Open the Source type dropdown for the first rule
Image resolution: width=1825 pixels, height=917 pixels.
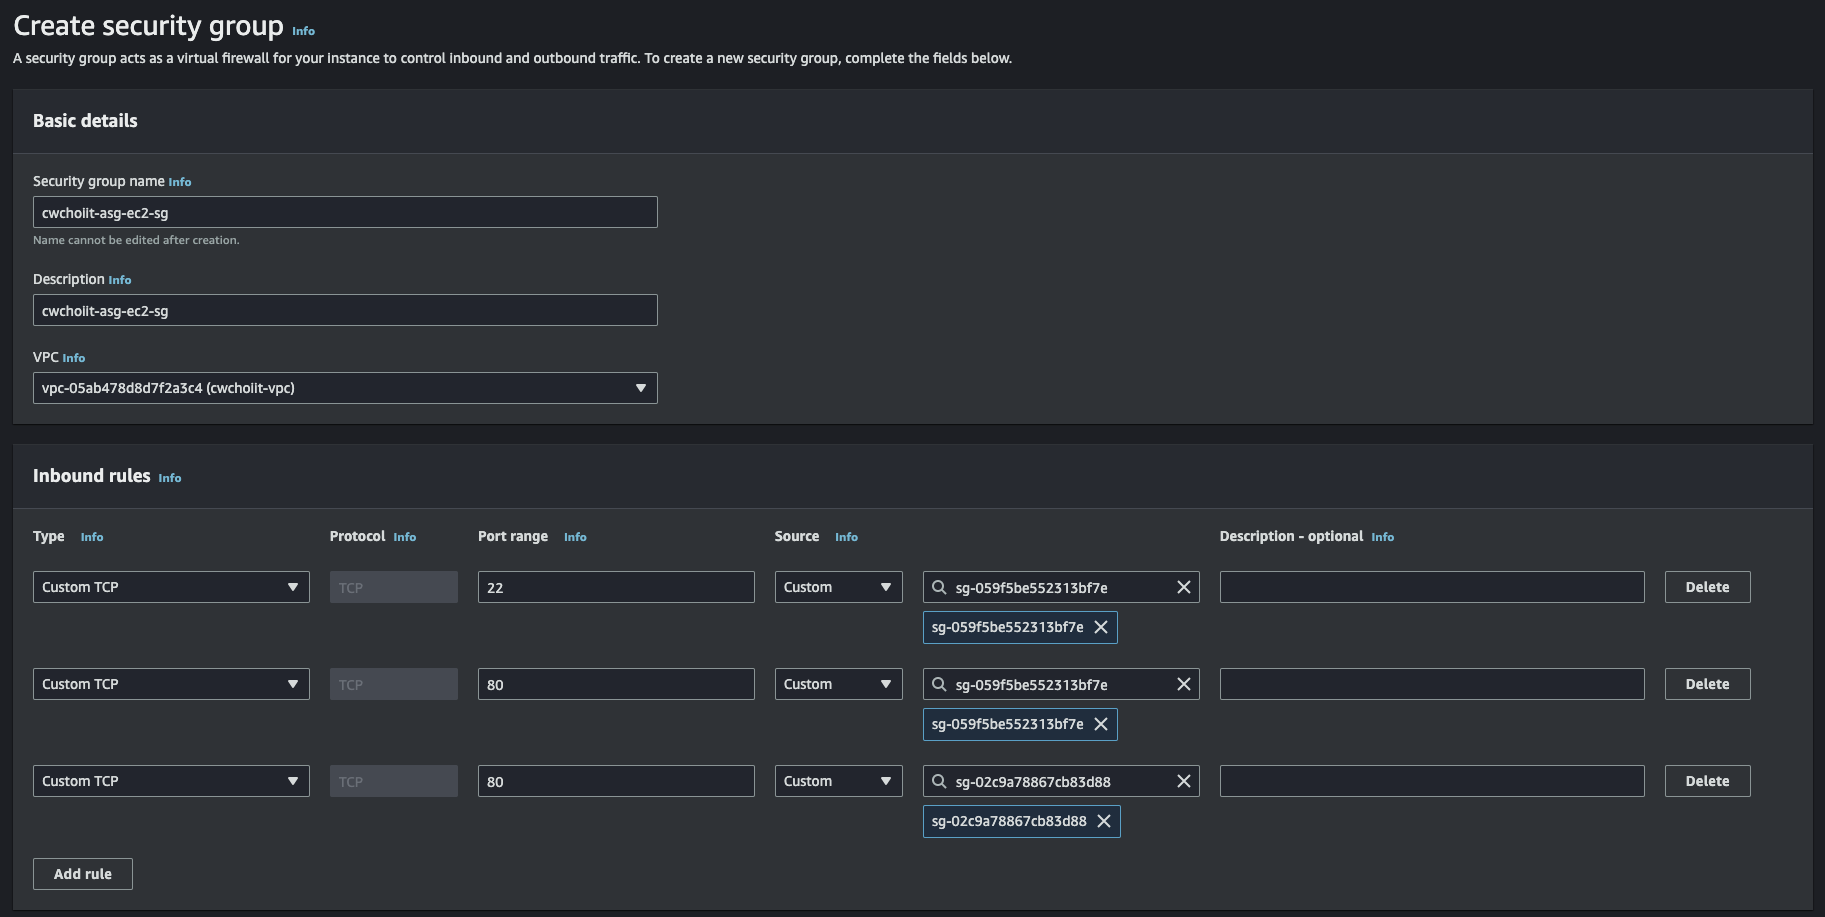point(838,587)
